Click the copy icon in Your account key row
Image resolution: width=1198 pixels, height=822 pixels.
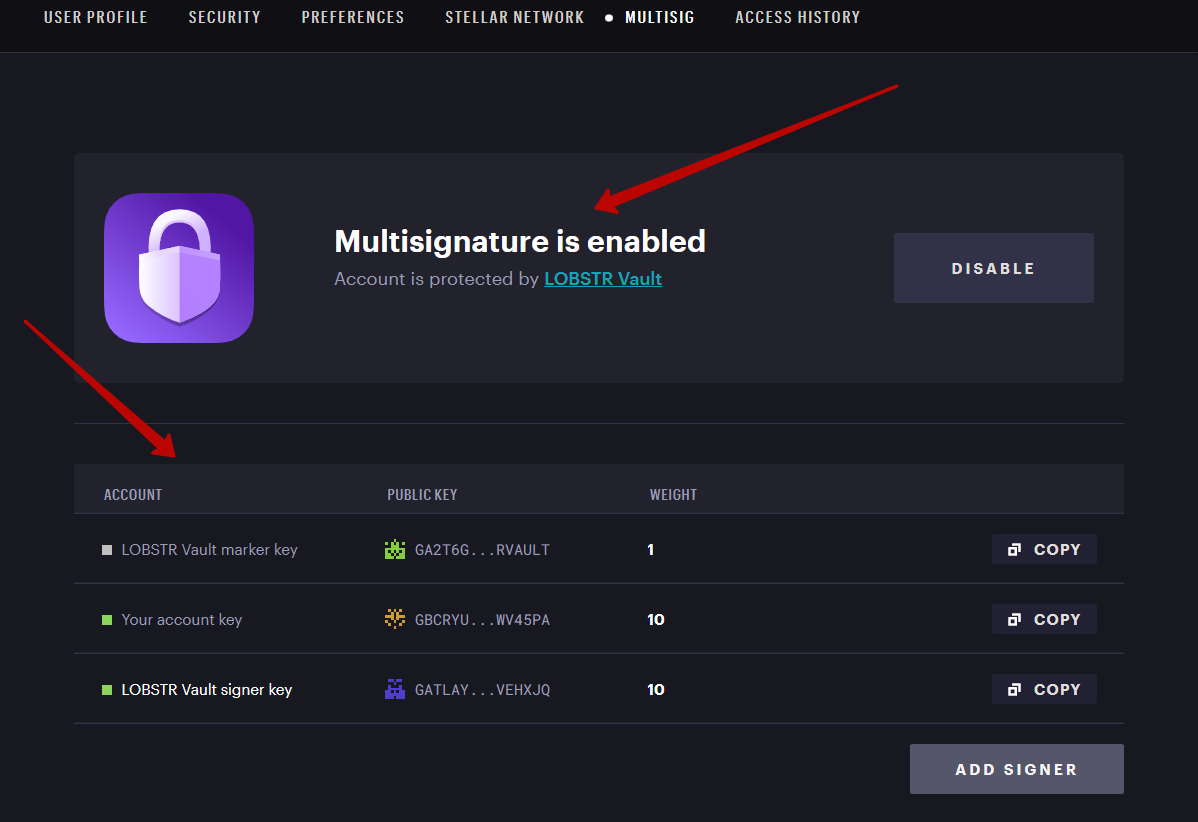(1014, 620)
